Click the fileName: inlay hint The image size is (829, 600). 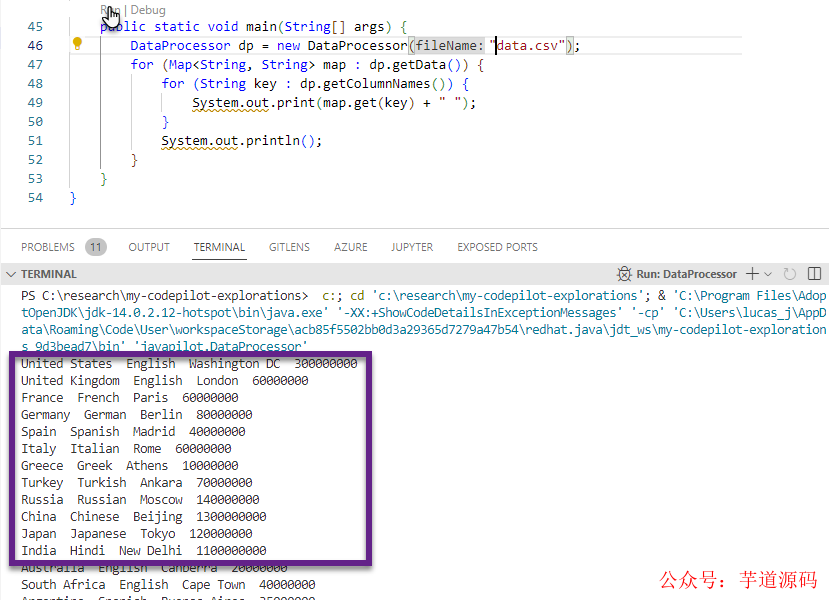click(x=449, y=45)
